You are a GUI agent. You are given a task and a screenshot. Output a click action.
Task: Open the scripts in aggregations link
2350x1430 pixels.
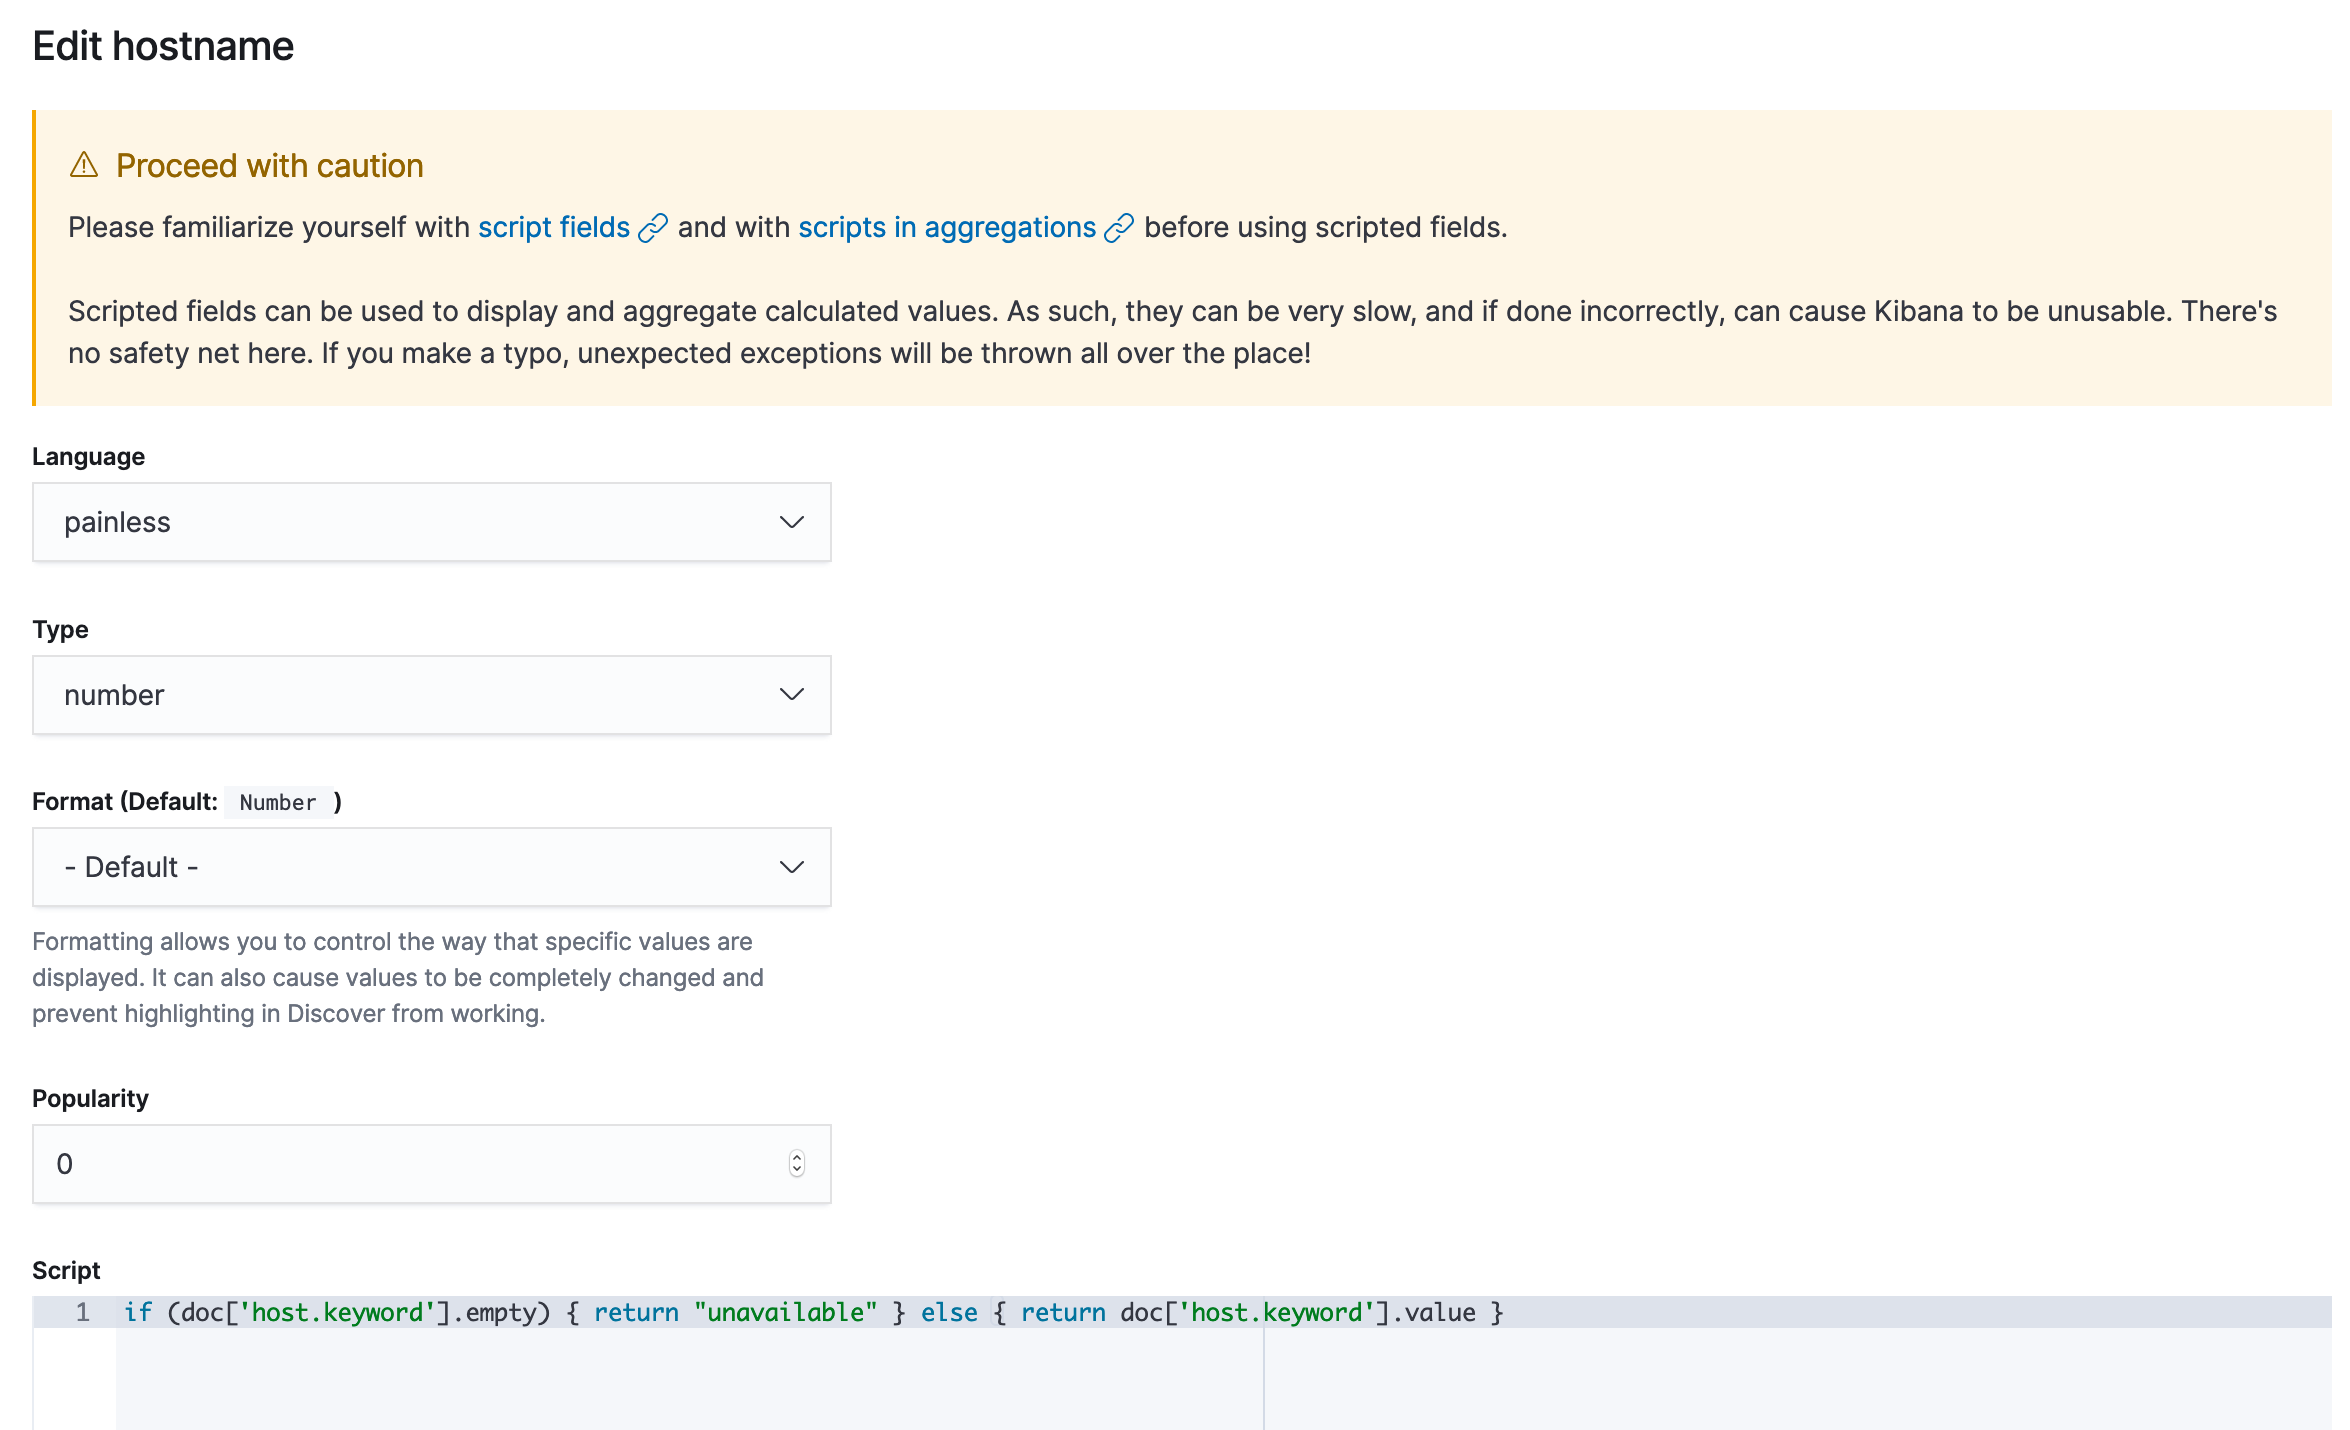(946, 228)
